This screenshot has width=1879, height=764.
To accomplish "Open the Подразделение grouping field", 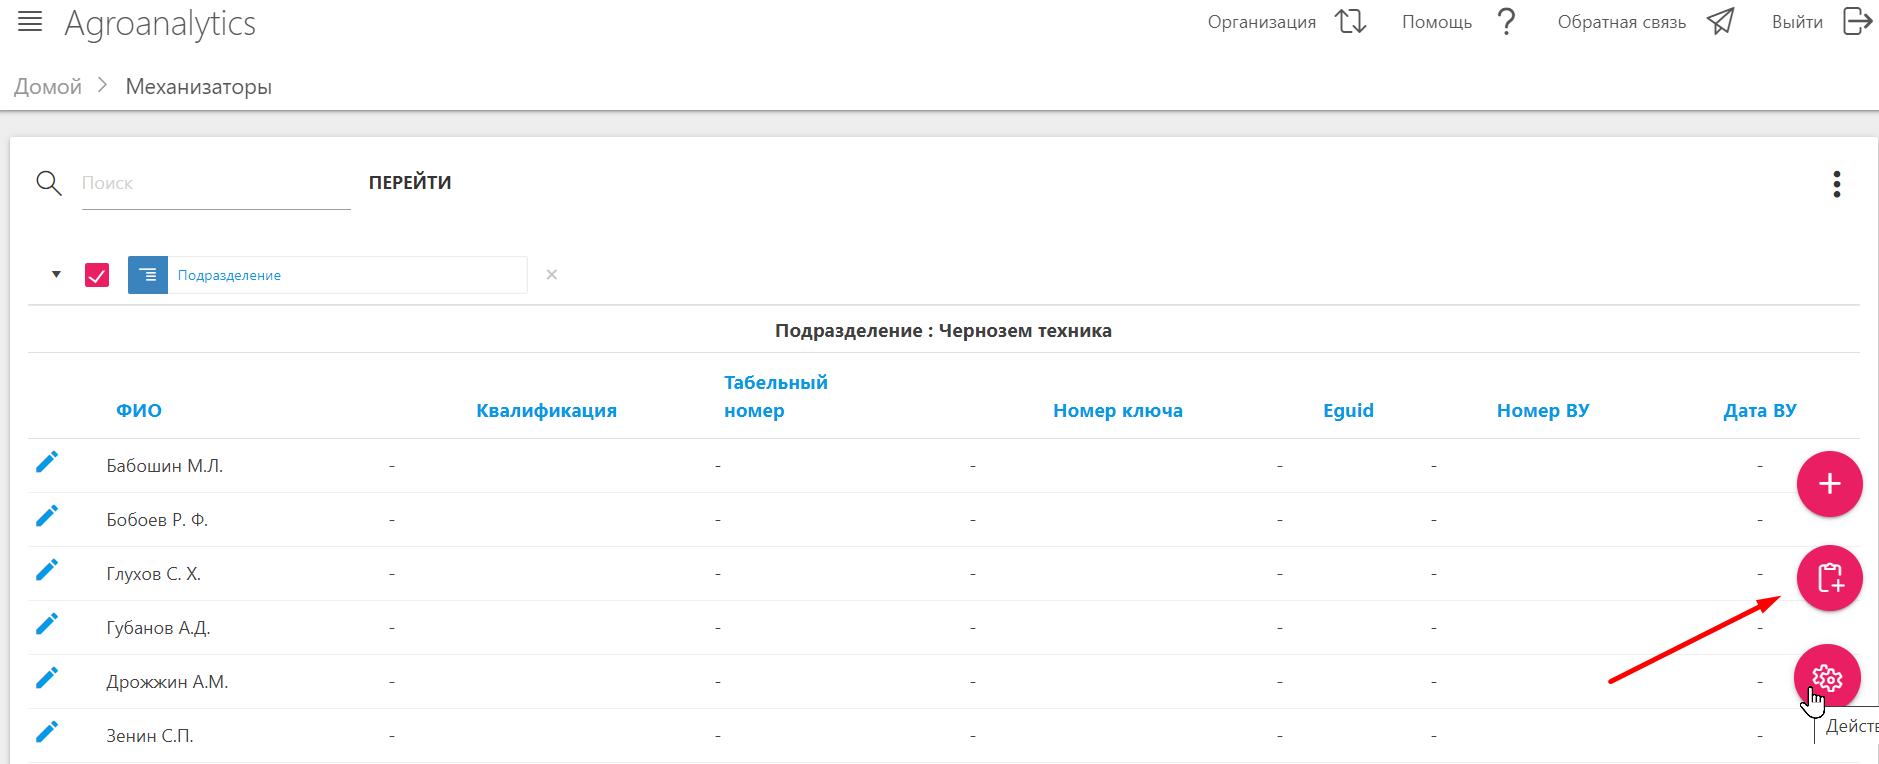I will coord(345,275).
